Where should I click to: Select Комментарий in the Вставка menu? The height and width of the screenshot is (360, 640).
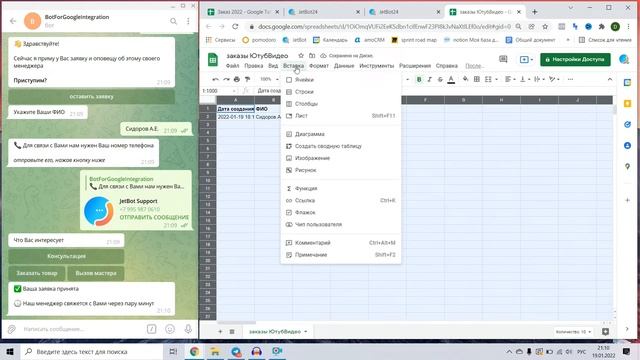coord(341,242)
